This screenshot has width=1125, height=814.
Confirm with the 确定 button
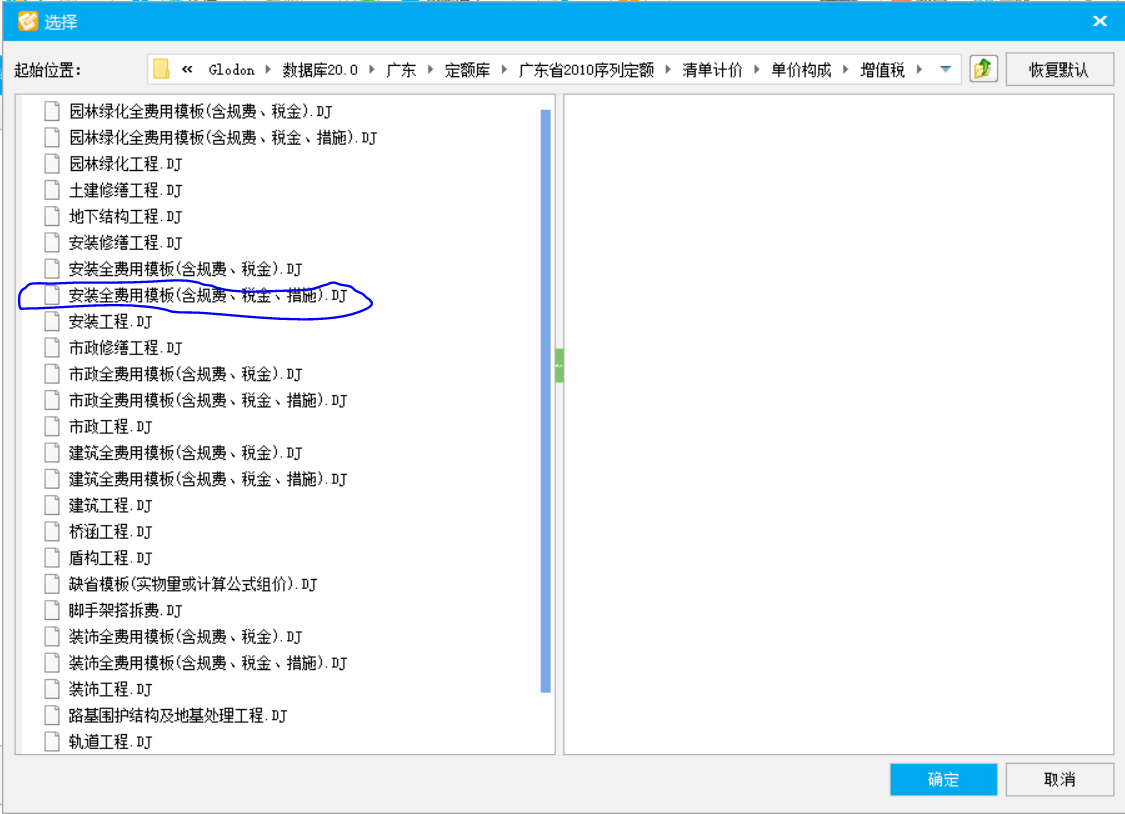click(943, 780)
